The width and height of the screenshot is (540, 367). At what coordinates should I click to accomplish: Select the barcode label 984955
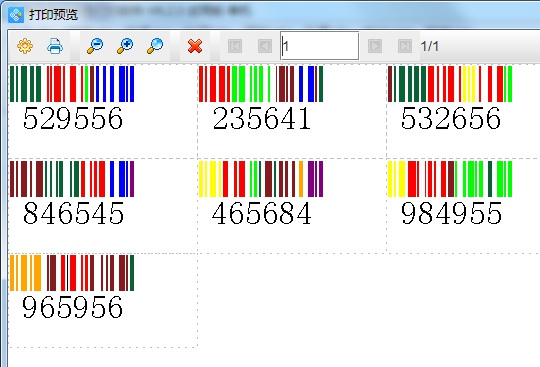click(450, 193)
